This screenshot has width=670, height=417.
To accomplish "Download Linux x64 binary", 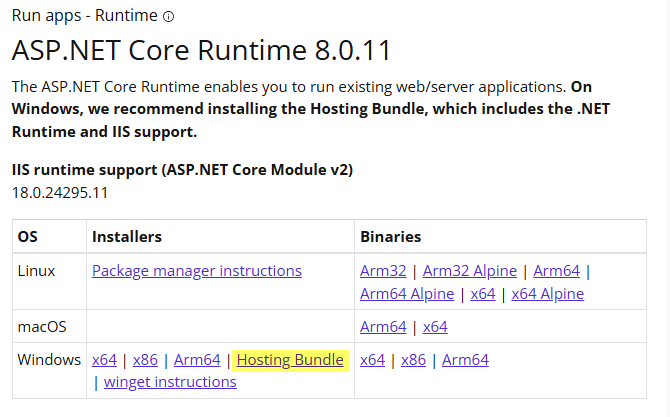I will (483, 294).
